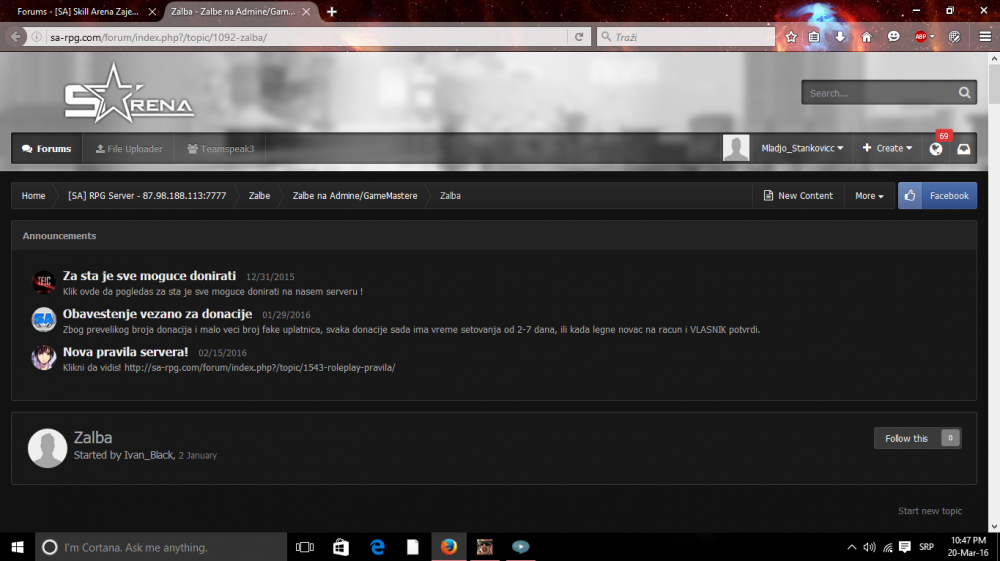Expand the Mladjo_Stankovicc user dropdown

pyautogui.click(x=802, y=148)
